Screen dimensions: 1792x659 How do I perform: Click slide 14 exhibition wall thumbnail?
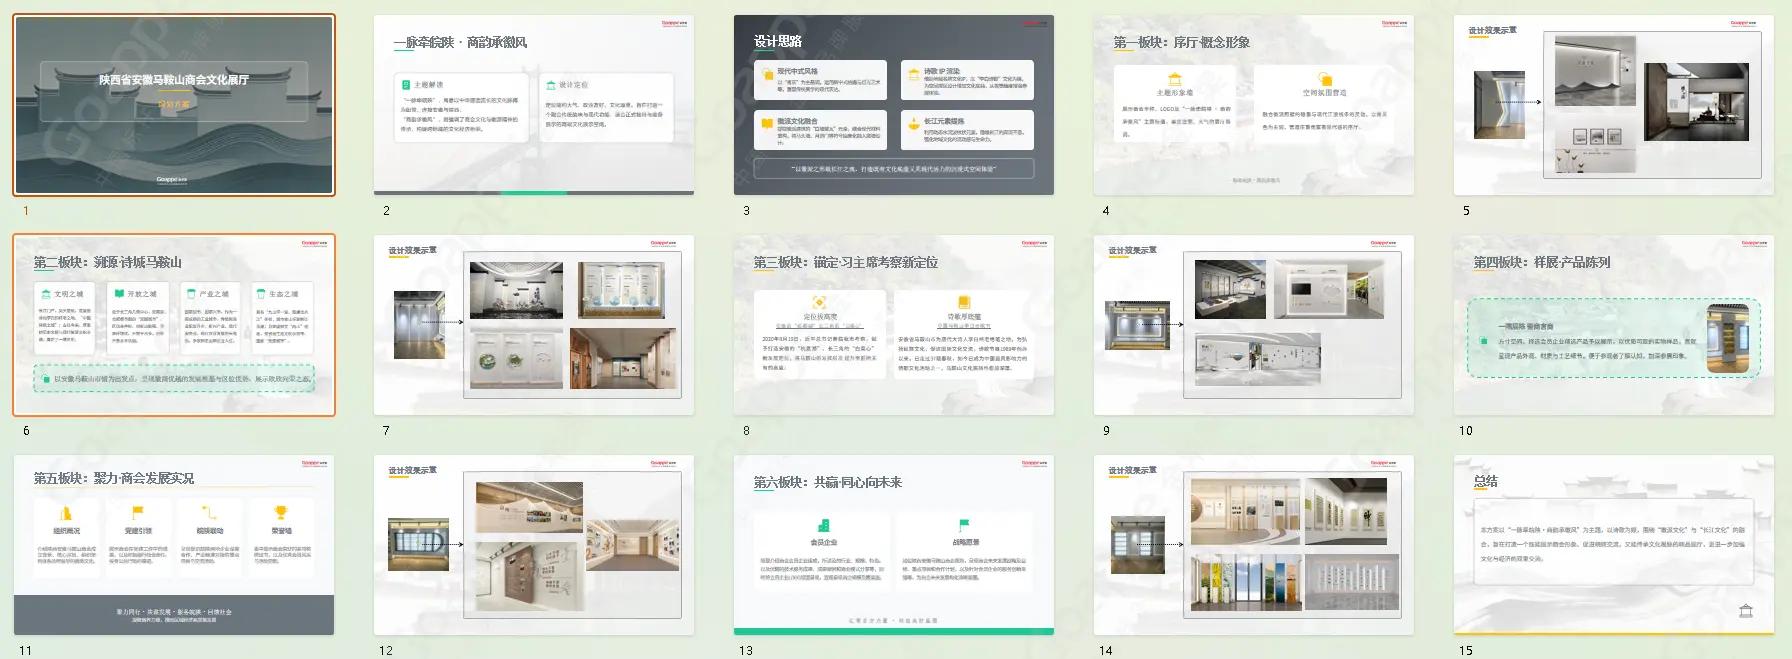coord(1254,545)
